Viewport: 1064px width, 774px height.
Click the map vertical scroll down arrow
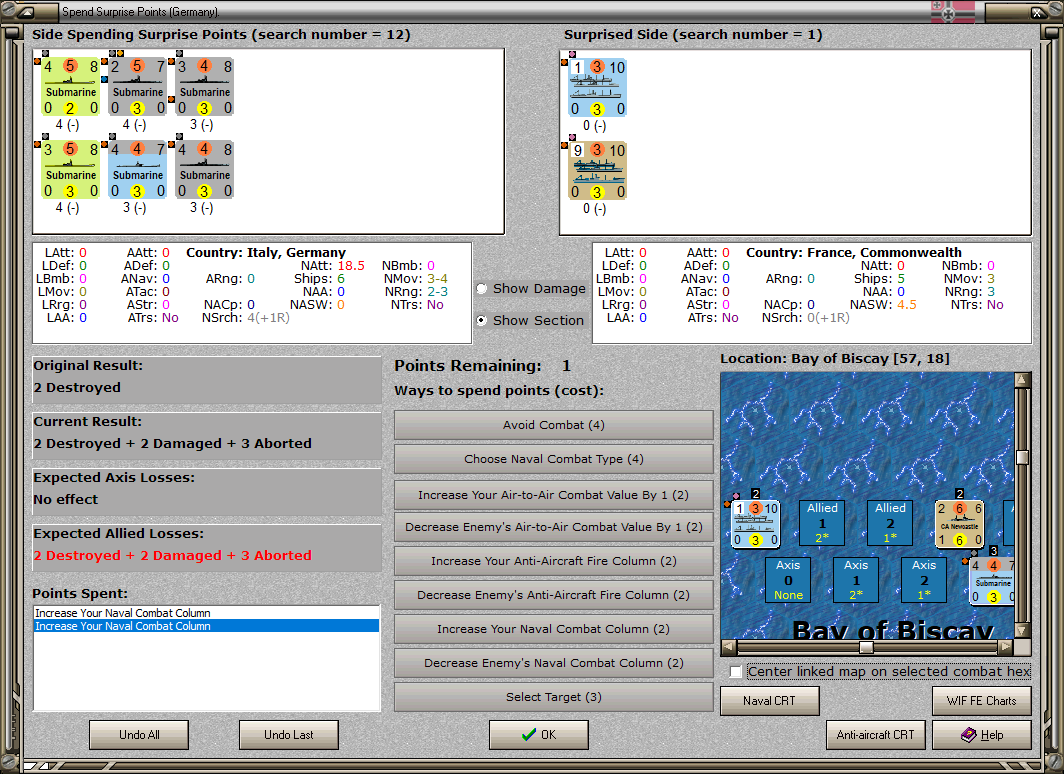1023,630
